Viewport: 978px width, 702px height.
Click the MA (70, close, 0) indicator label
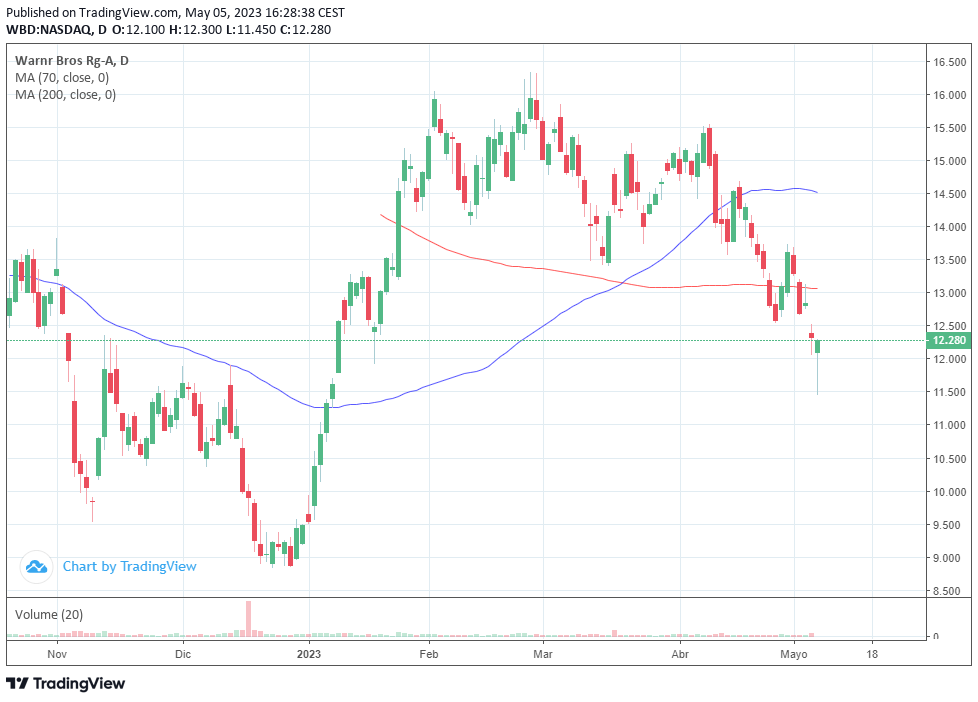62,77
